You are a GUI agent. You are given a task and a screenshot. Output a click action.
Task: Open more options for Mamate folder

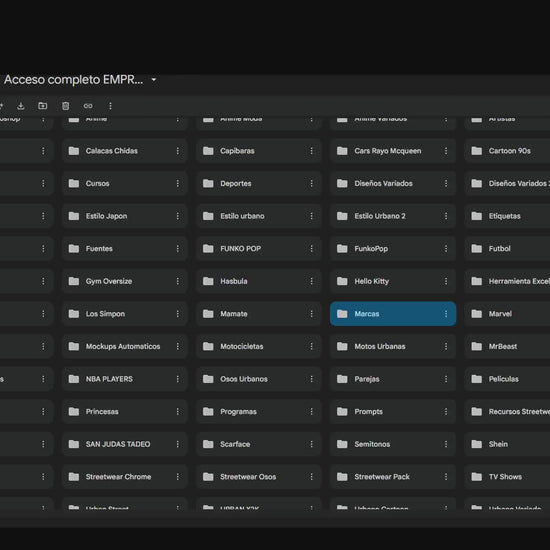point(311,314)
